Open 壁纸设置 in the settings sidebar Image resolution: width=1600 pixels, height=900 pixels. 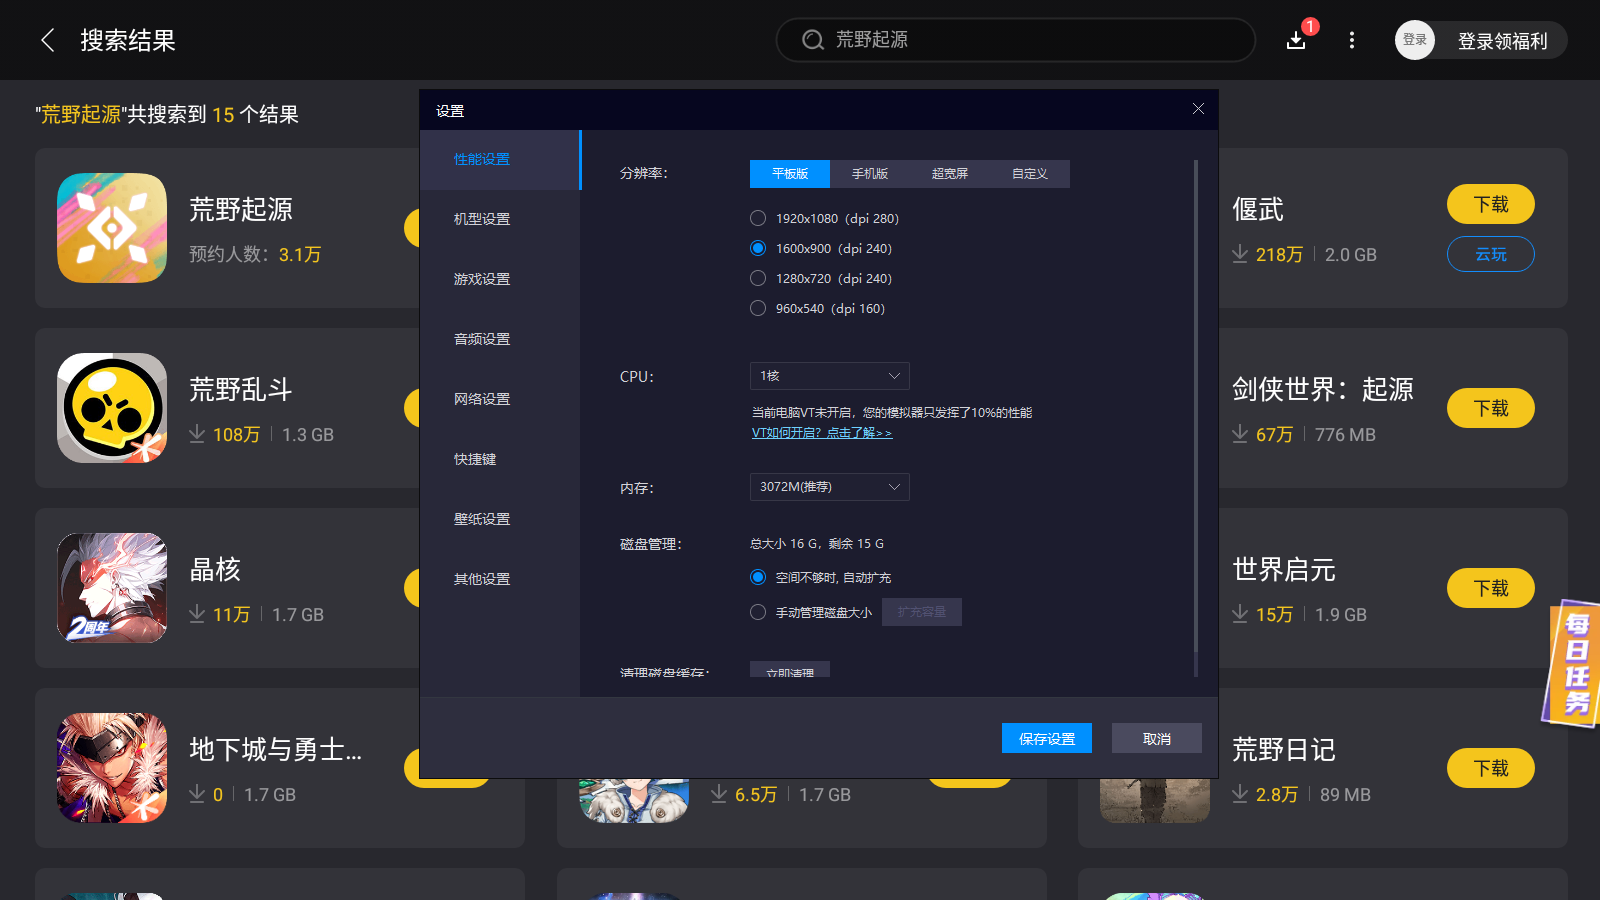coord(500,519)
